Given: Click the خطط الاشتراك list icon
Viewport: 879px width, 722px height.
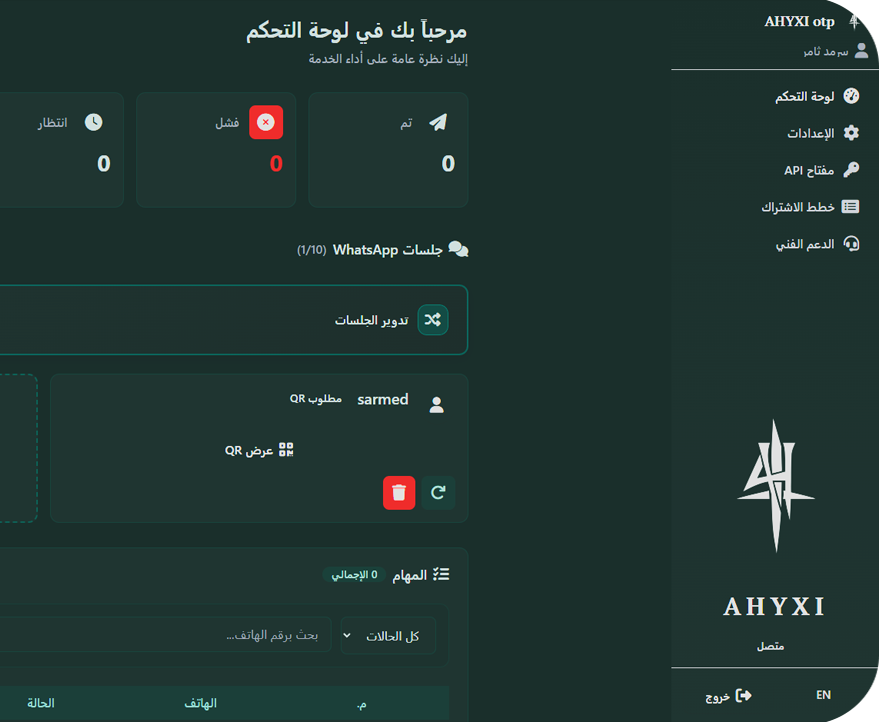Looking at the screenshot, I should tap(851, 207).
